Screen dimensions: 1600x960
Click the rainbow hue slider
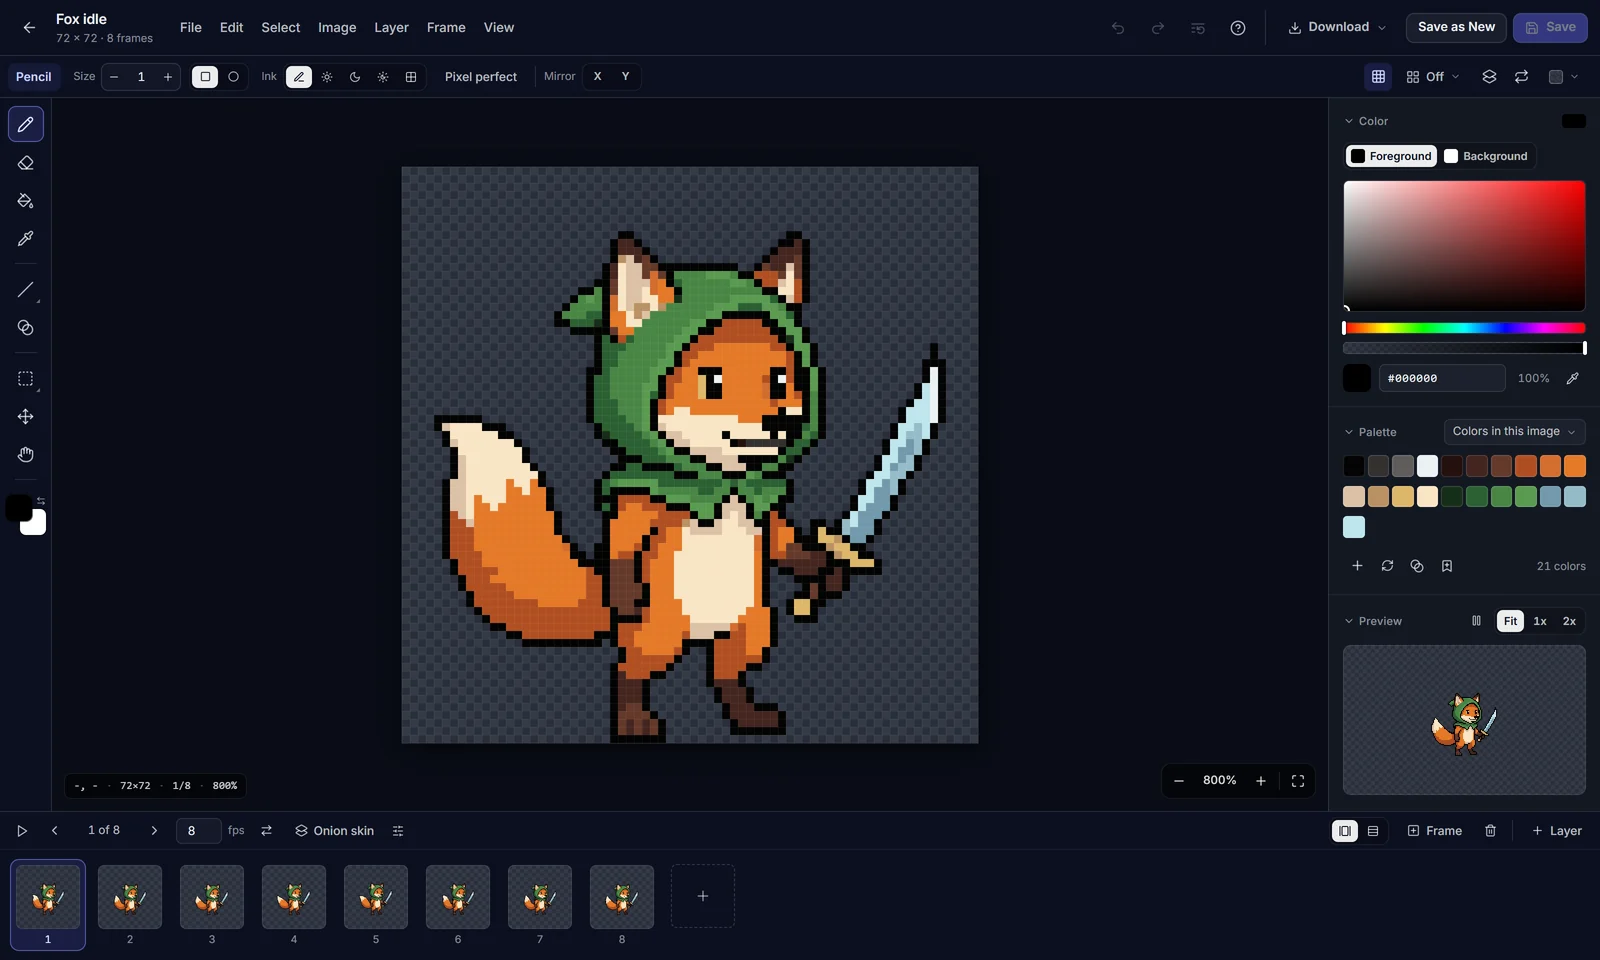(x=1464, y=328)
